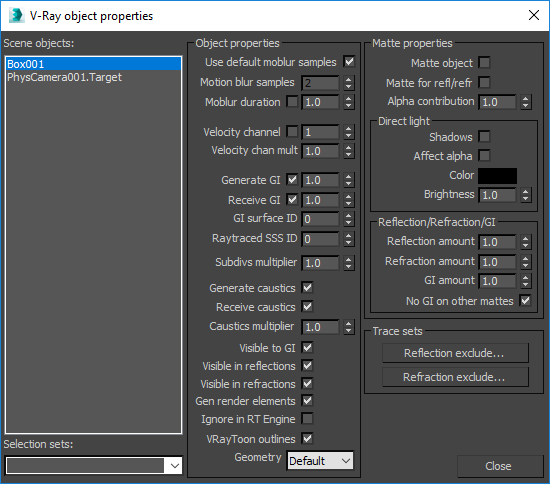Viewport: 550px width, 484px height.
Task: Toggle Visible in refractions checkbox
Action: (307, 384)
